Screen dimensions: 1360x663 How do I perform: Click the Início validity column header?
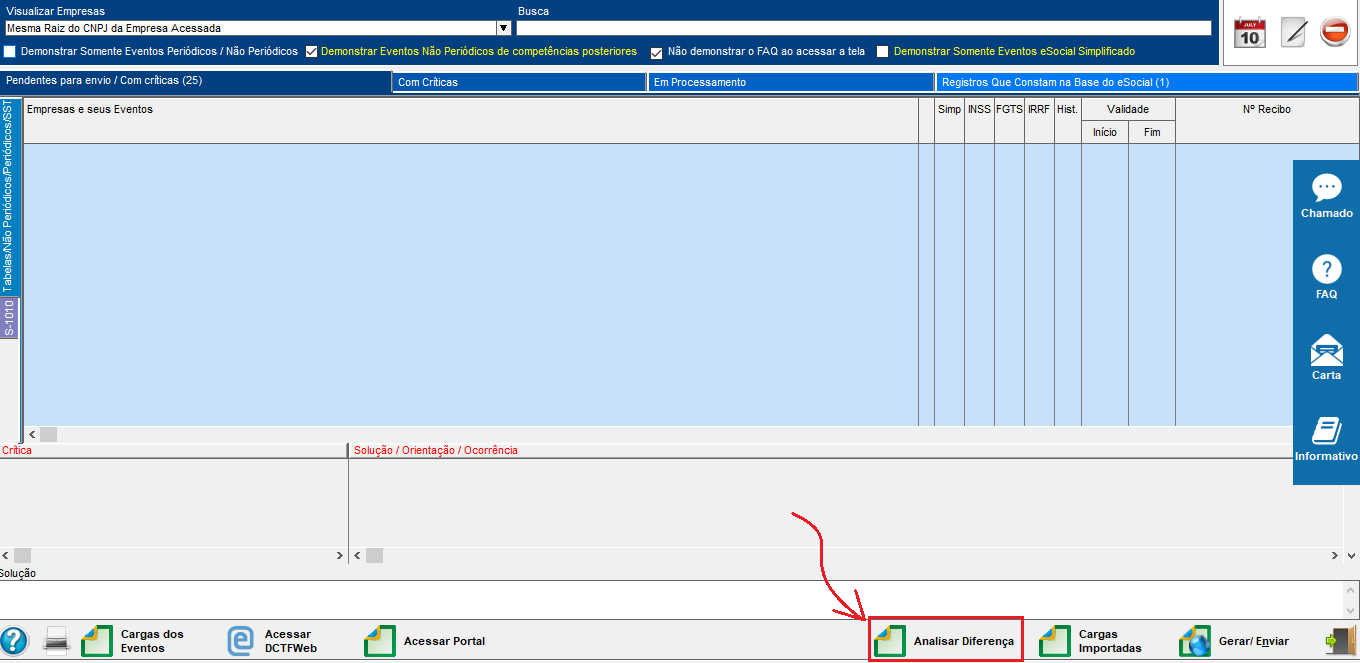point(1105,132)
